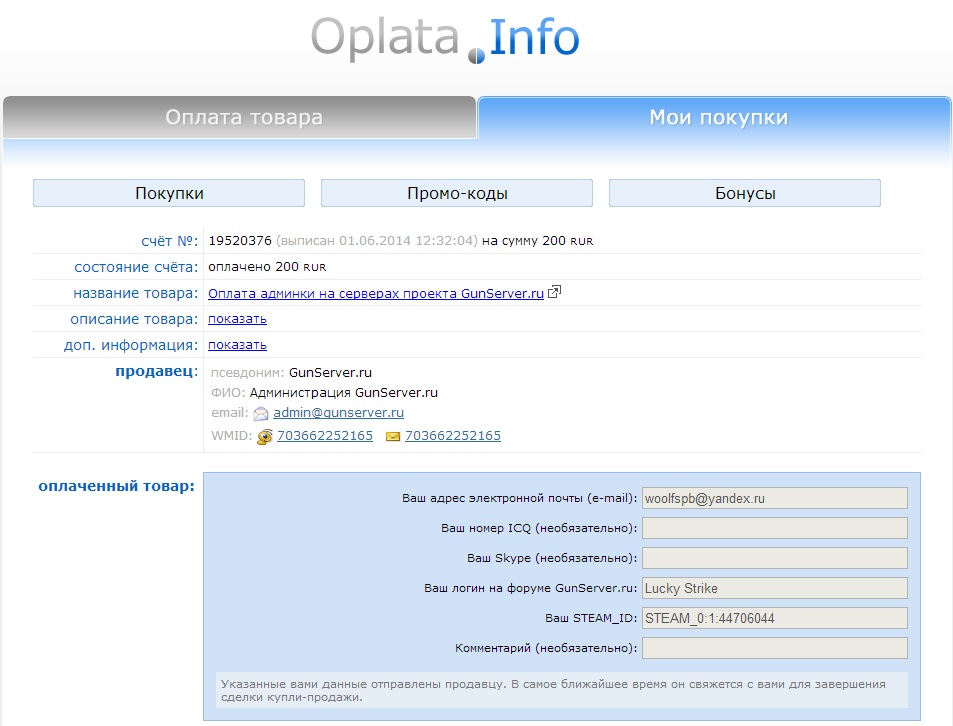Open the Покупки section
The height and width of the screenshot is (726, 953).
(169, 193)
